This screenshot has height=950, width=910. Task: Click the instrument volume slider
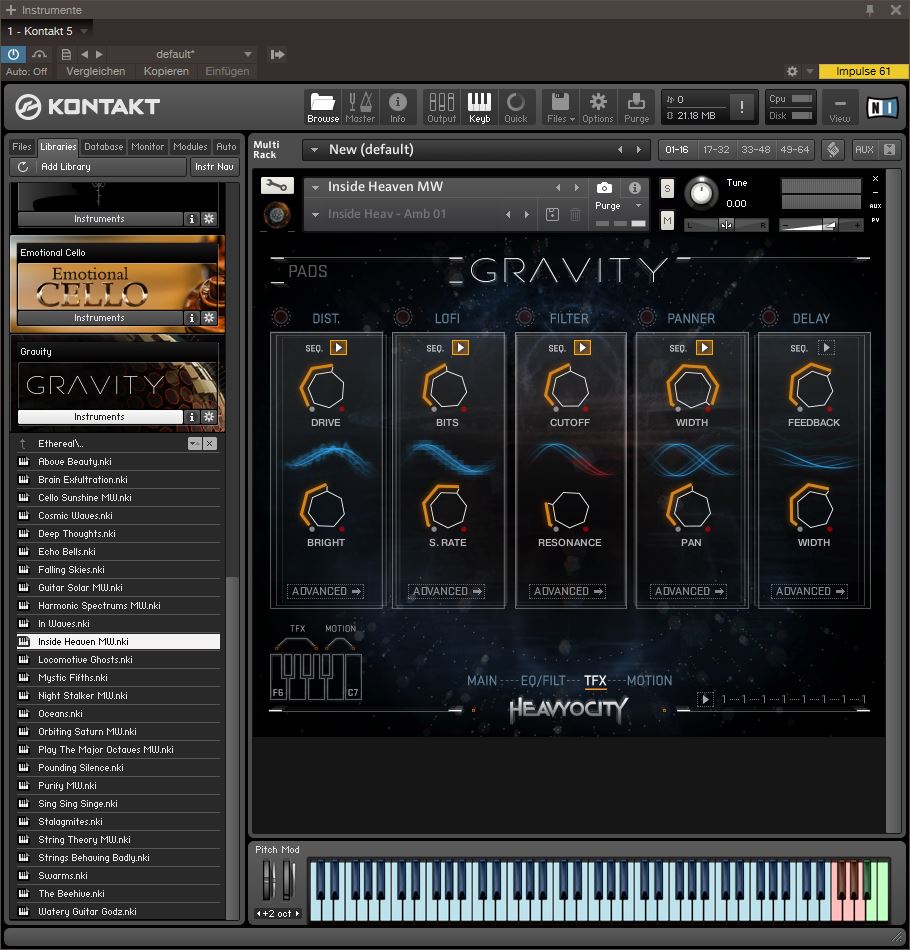point(820,226)
